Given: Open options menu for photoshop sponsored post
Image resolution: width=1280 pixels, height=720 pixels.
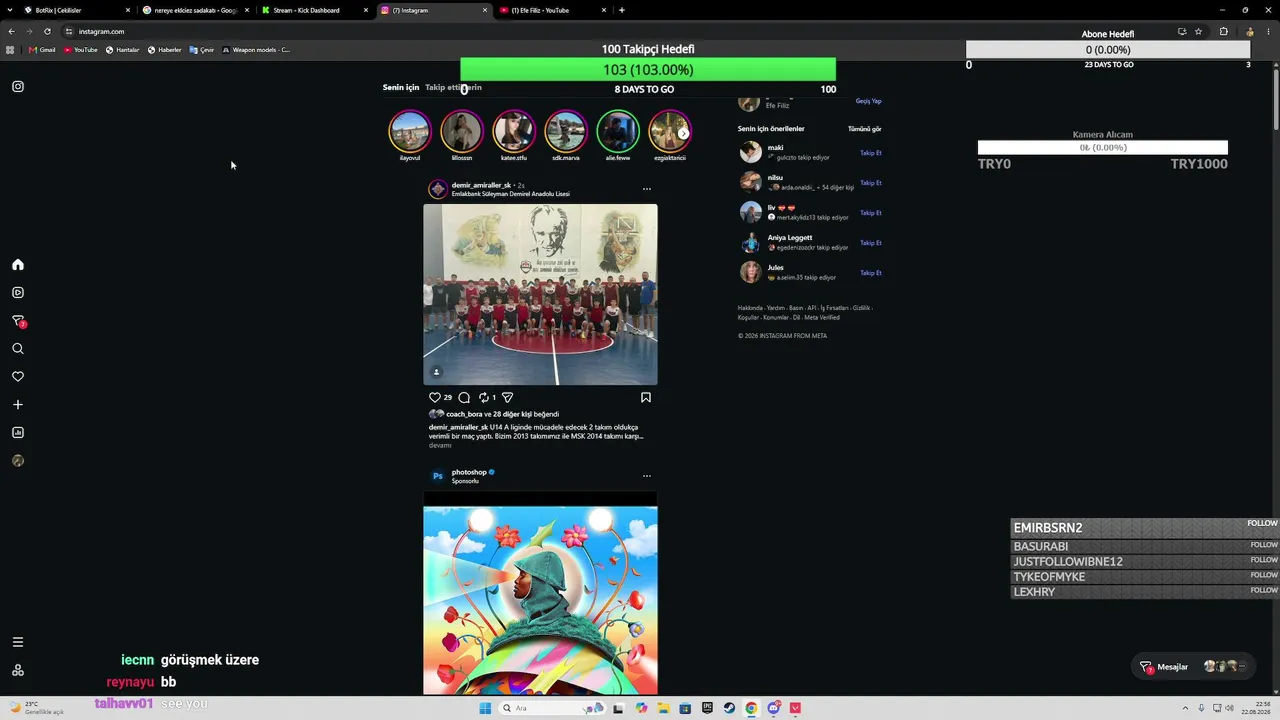Looking at the screenshot, I should tap(647, 476).
